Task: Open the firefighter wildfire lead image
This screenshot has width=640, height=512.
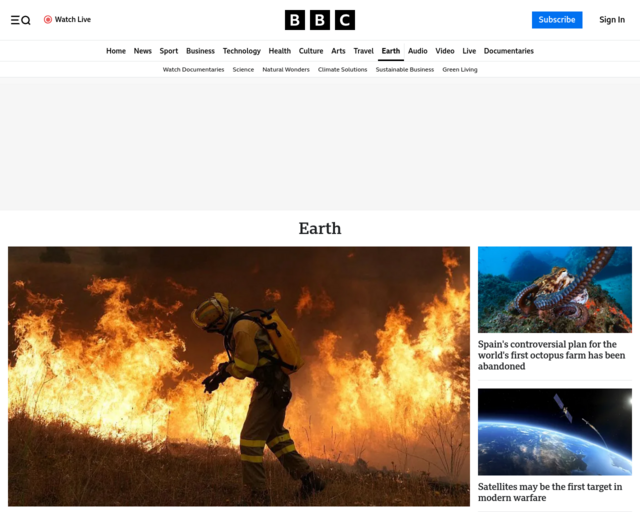Action: pos(239,376)
